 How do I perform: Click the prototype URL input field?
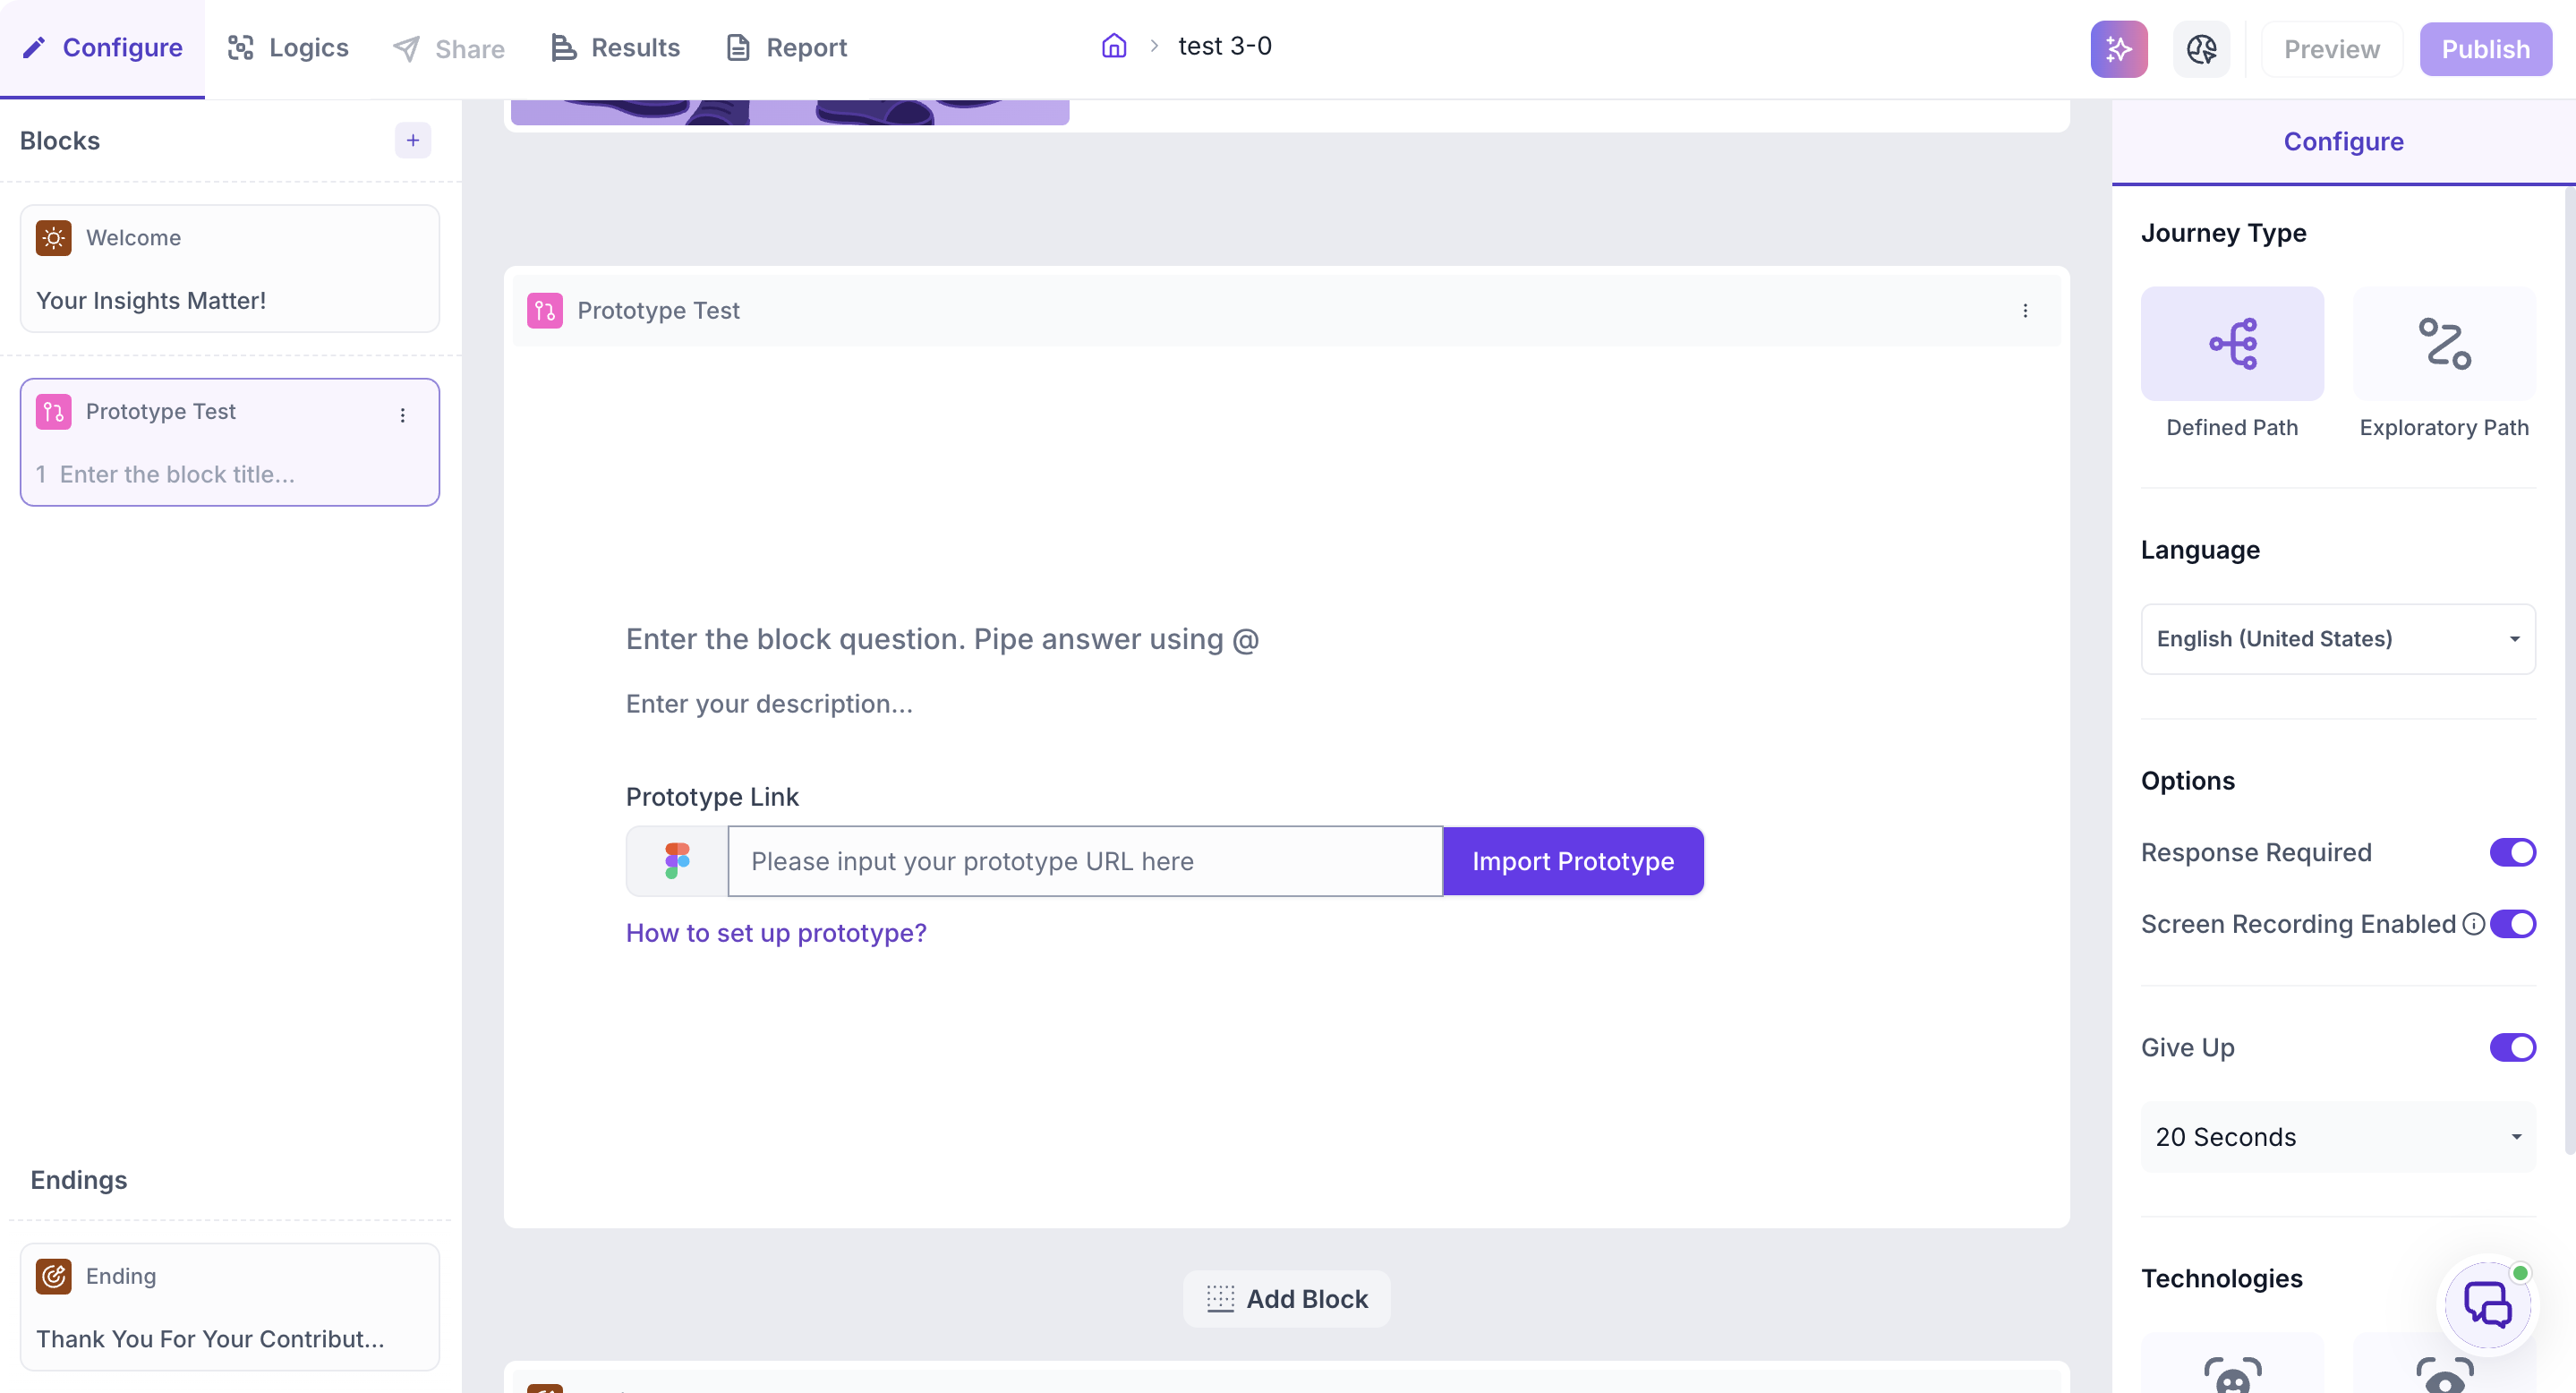click(1085, 860)
